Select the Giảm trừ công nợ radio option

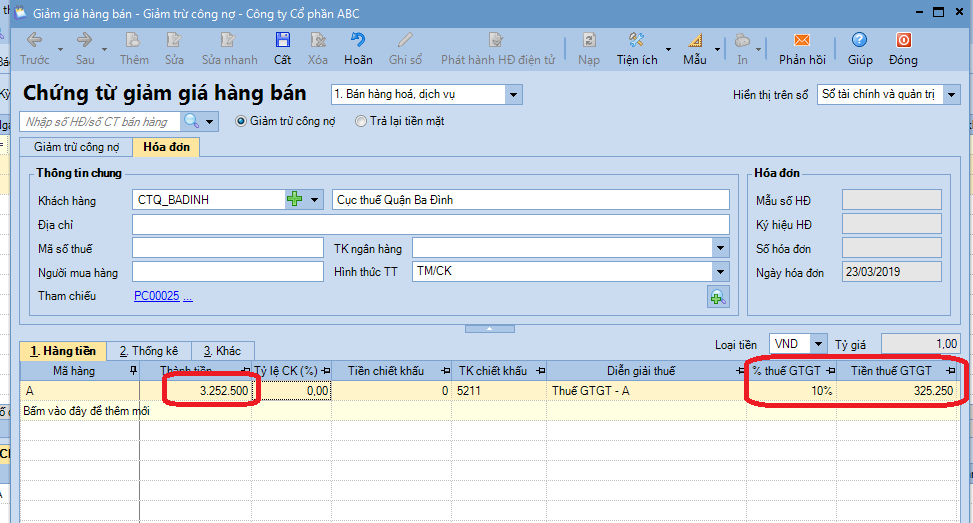point(241,121)
